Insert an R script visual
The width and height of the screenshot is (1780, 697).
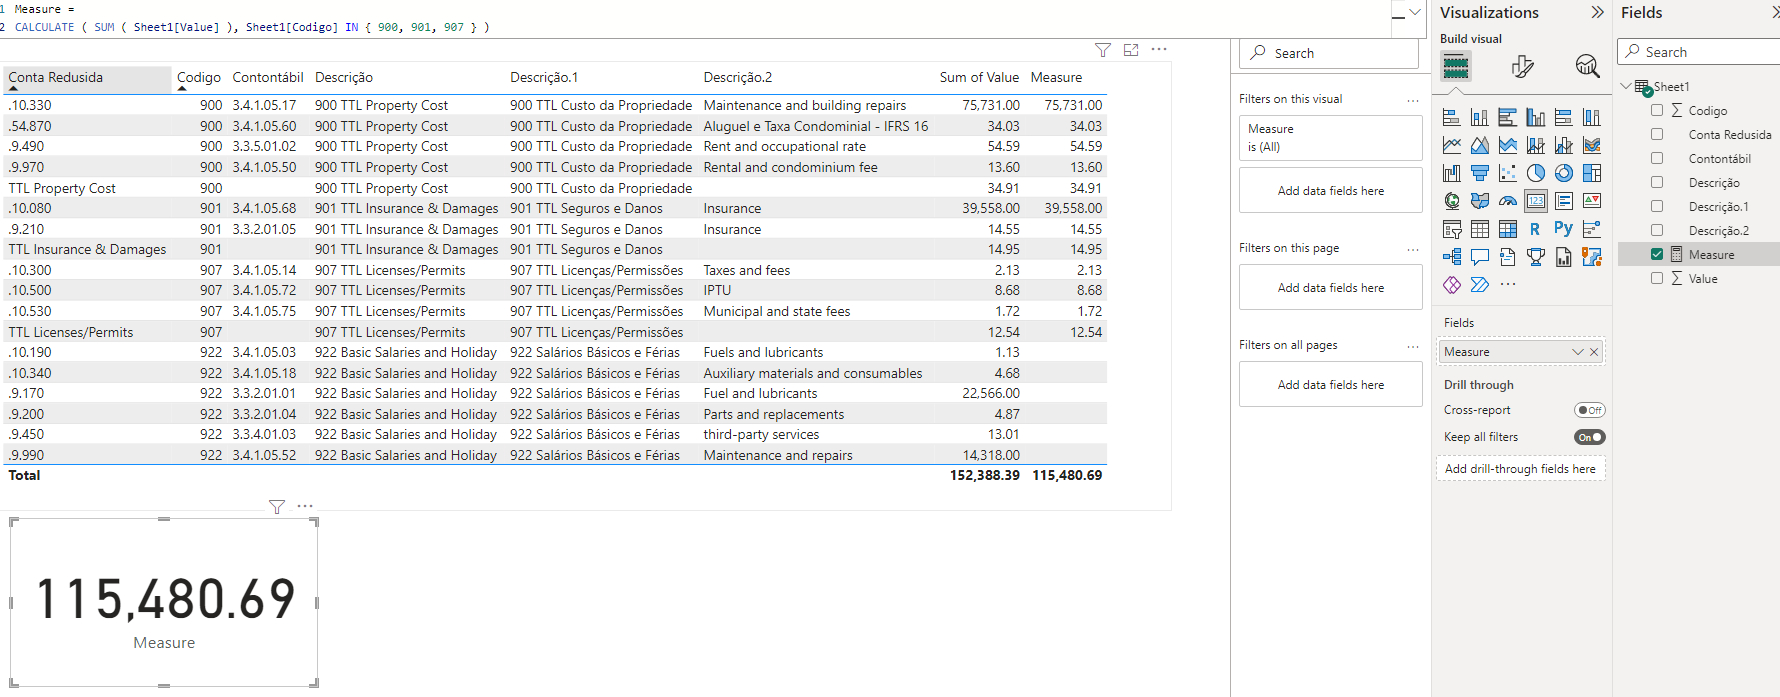(1536, 229)
